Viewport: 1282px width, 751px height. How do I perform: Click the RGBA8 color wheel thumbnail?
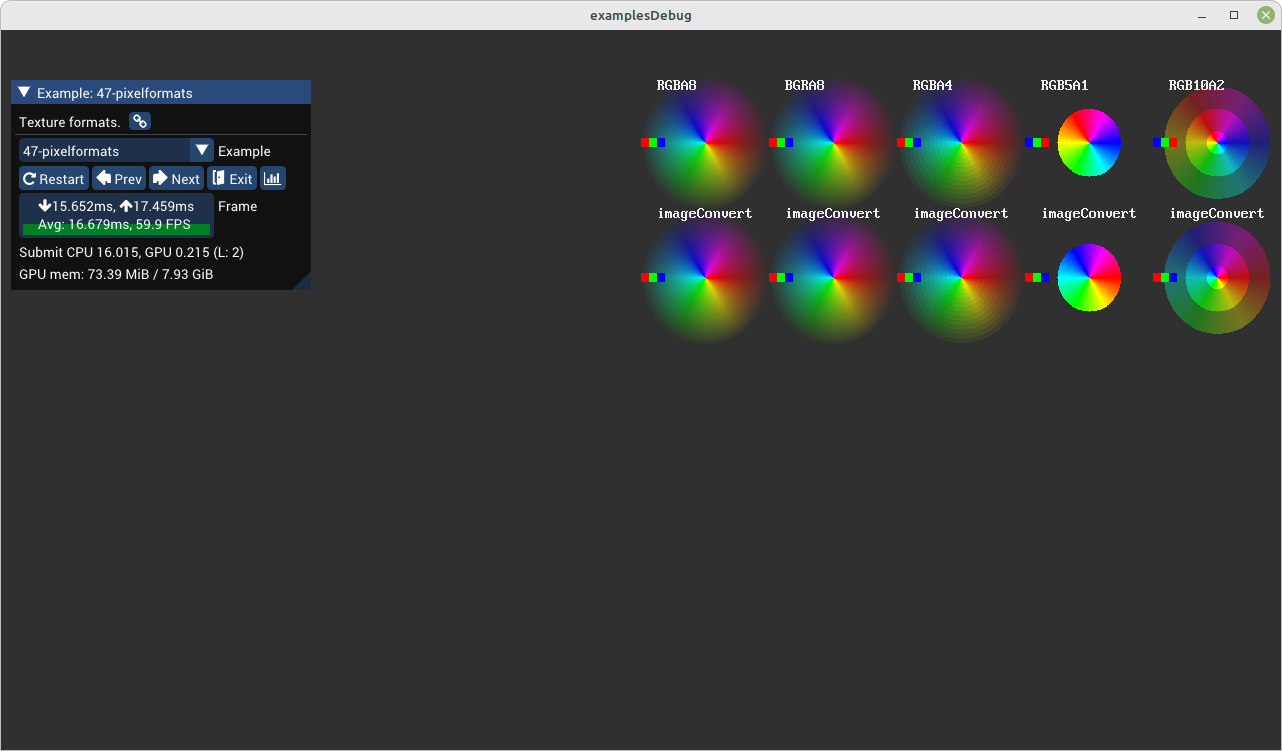click(x=705, y=142)
